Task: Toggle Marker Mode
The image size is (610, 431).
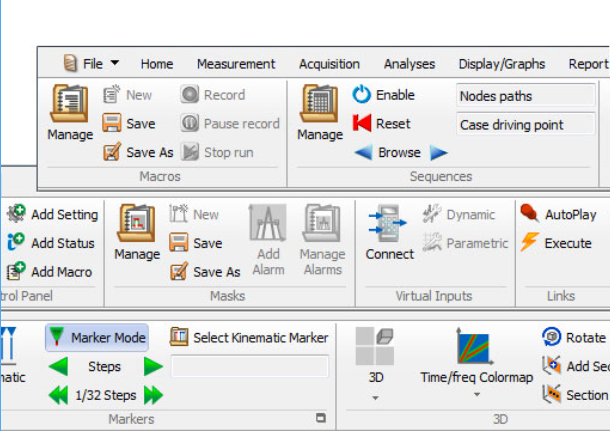Action: tap(97, 337)
